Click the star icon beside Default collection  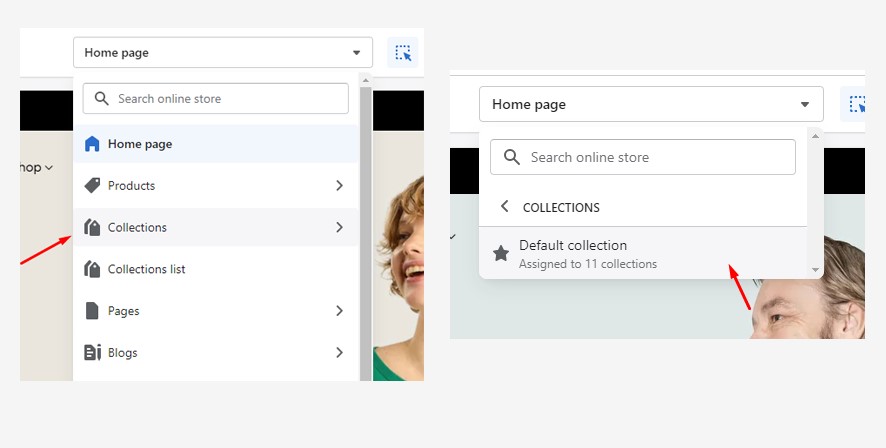pyautogui.click(x=501, y=254)
